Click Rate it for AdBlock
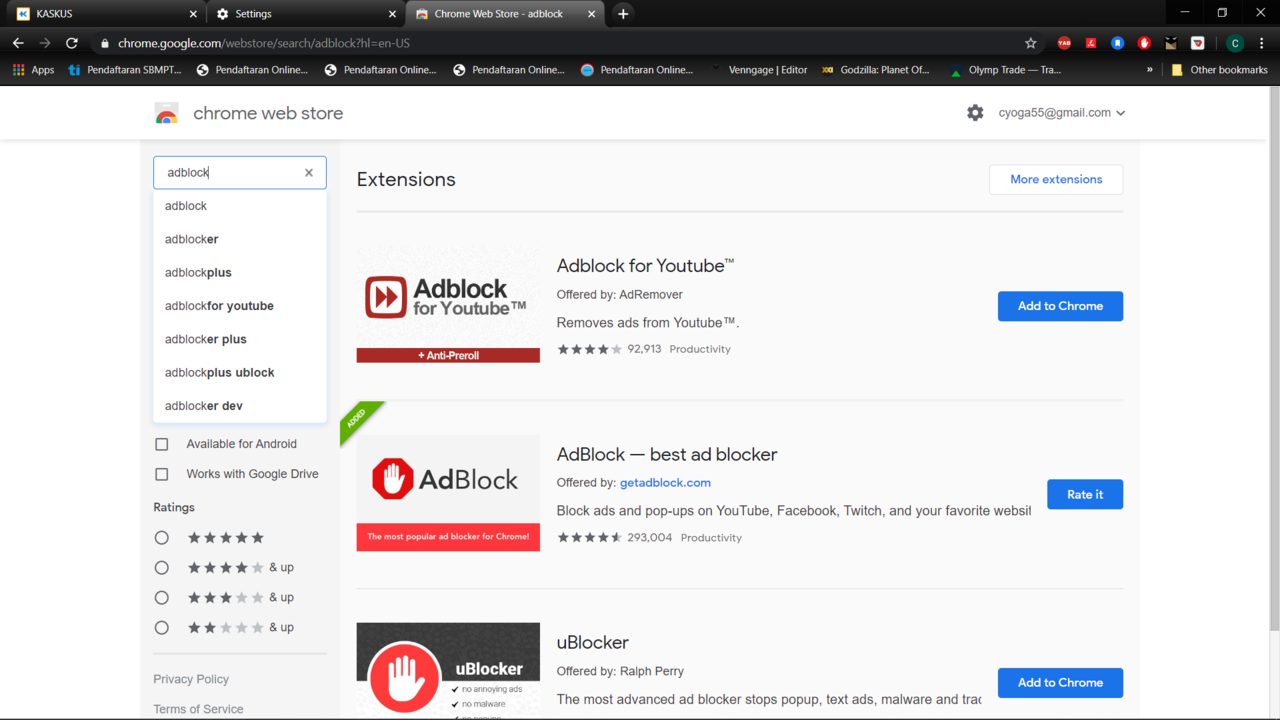The height and width of the screenshot is (720, 1280). pos(1085,494)
